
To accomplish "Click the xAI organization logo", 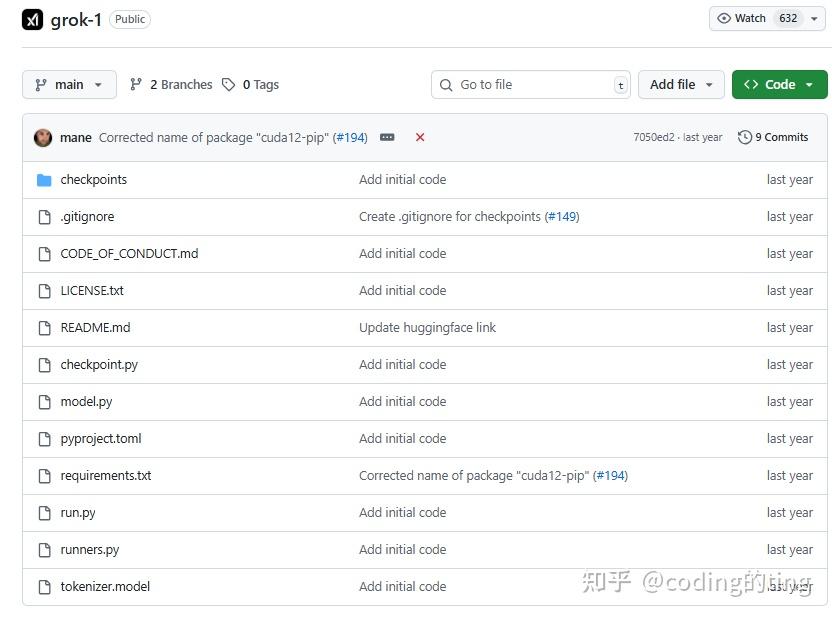I will click(32, 20).
